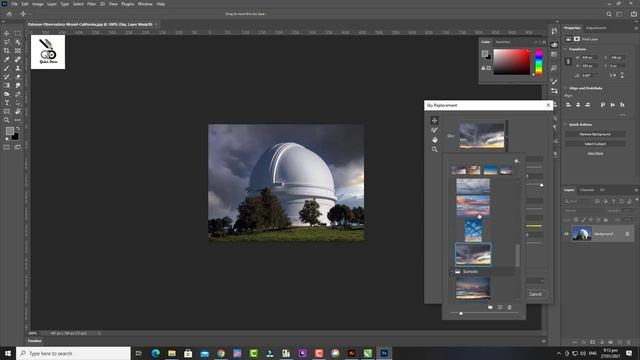Viewport: 640px width, 360px height.
Task: Click Cancel in Sky Replacement dialog
Action: click(535, 294)
